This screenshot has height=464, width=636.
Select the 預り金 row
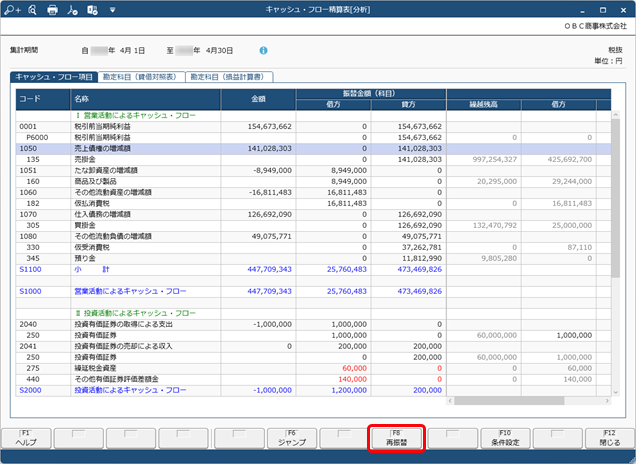(313, 258)
